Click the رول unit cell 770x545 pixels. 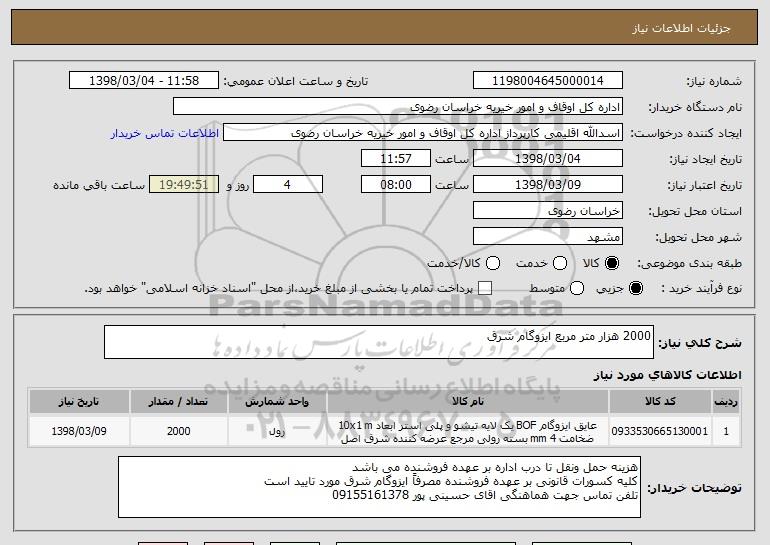(x=277, y=431)
